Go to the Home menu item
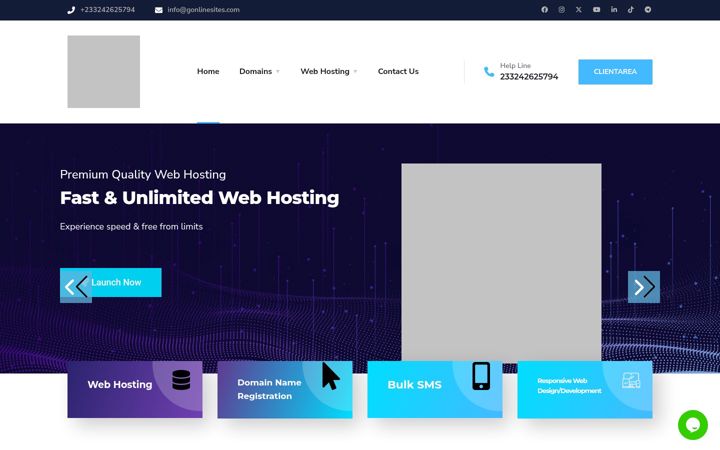720x450 pixels. (x=208, y=72)
